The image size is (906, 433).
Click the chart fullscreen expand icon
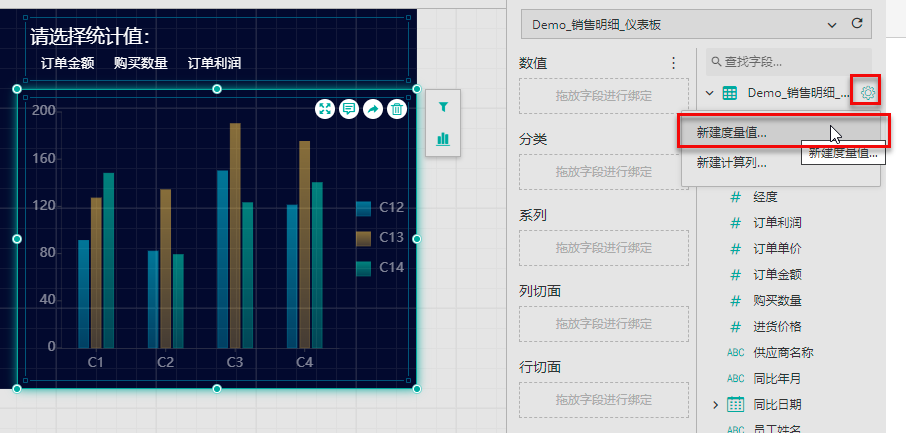(325, 109)
